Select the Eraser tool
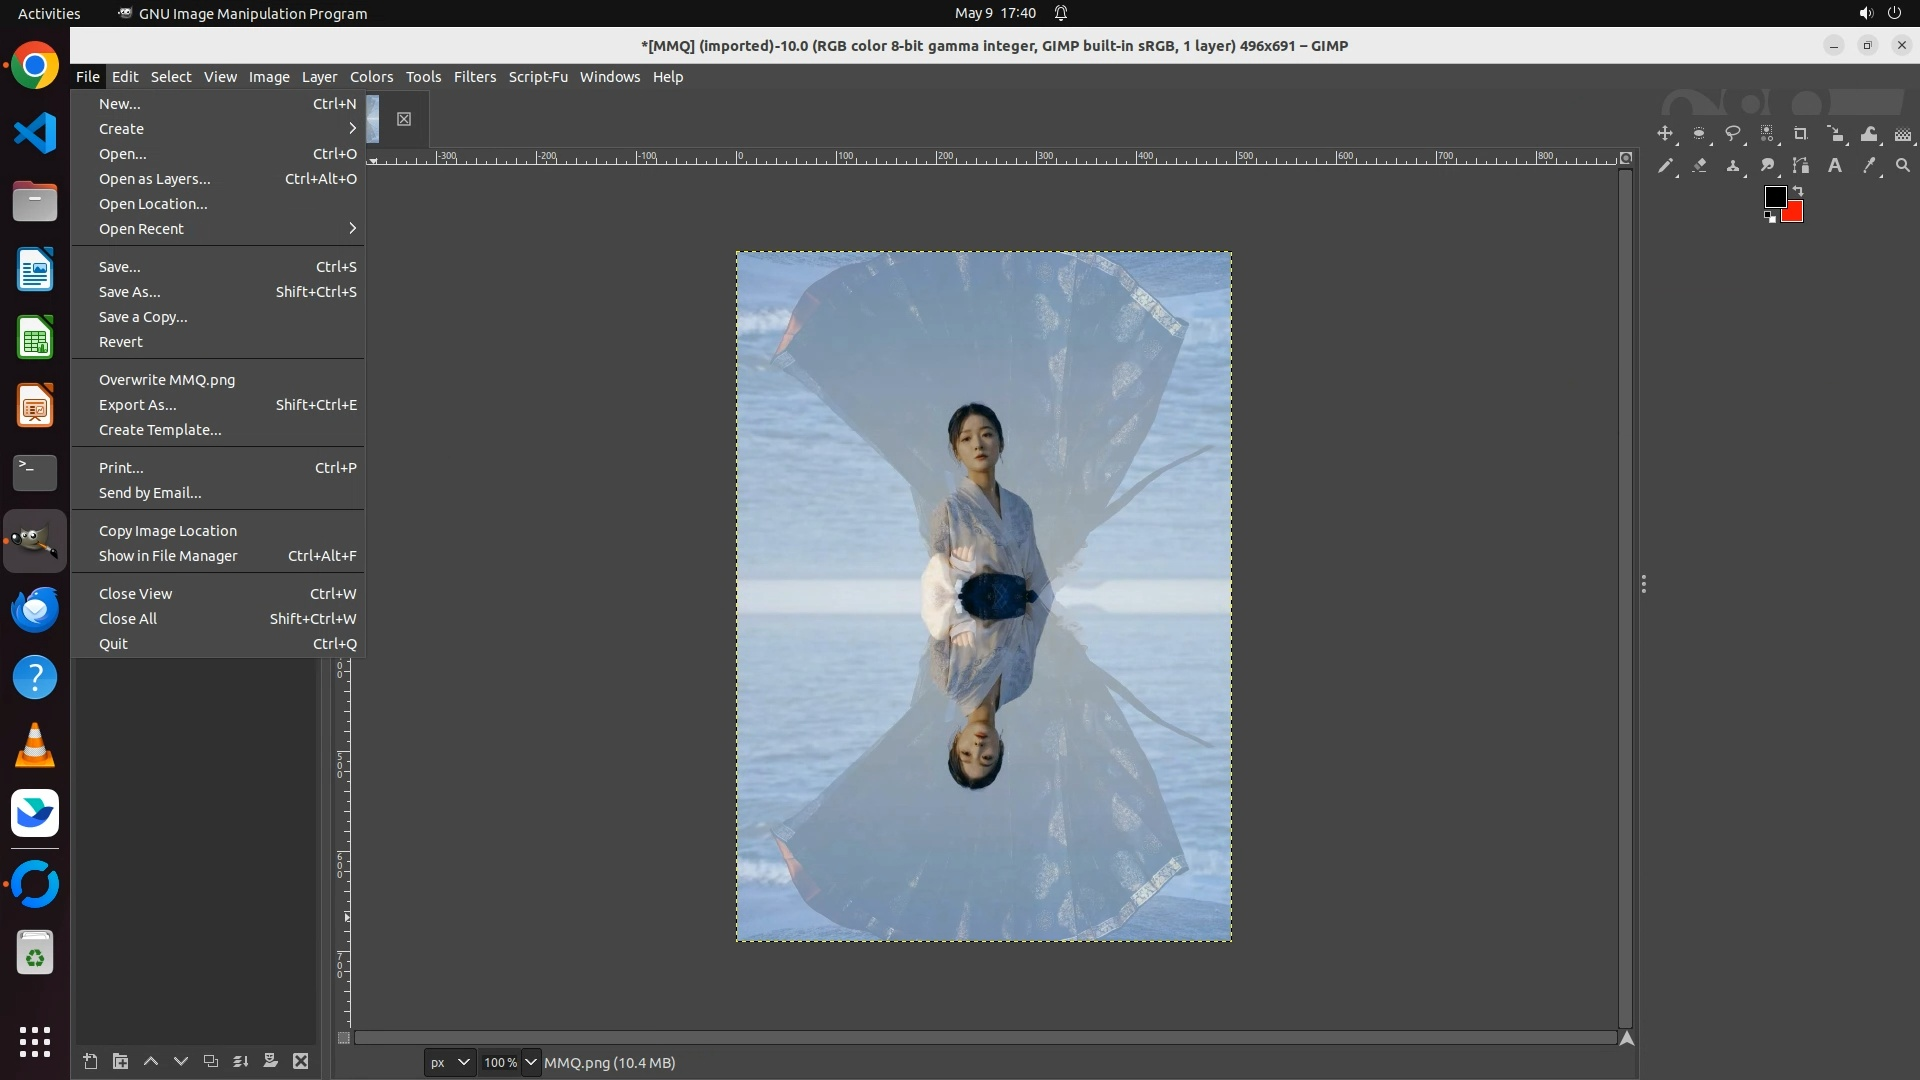Screen dimensions: 1920x1080 point(1699,166)
